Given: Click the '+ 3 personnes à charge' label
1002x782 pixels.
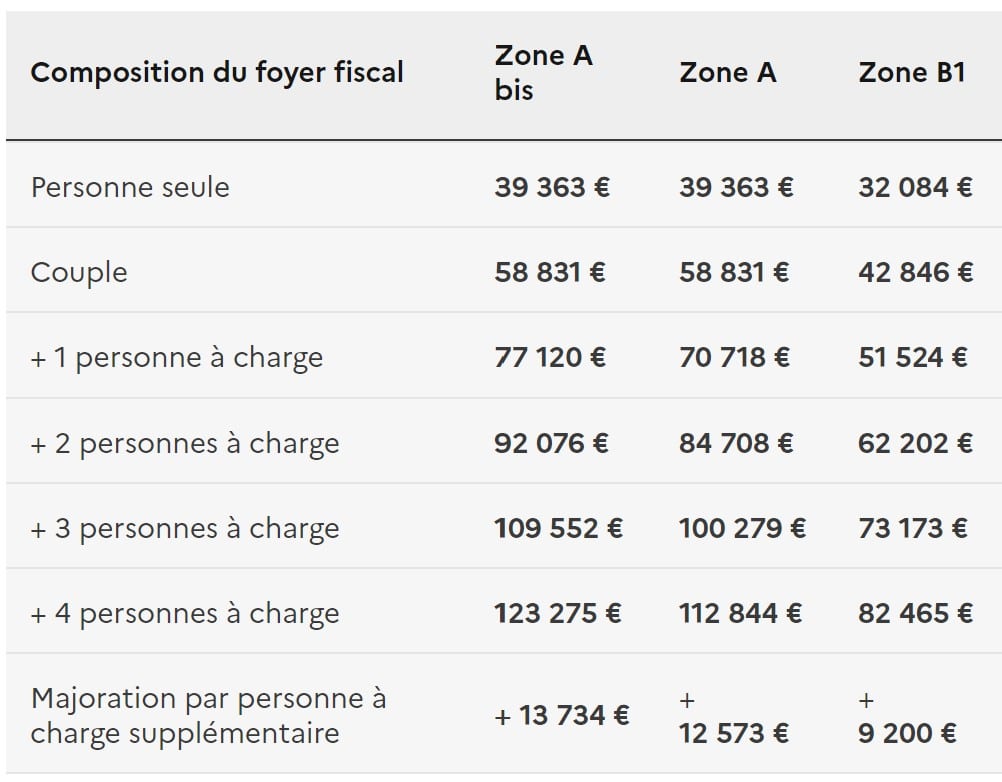Looking at the screenshot, I should coord(185,528).
